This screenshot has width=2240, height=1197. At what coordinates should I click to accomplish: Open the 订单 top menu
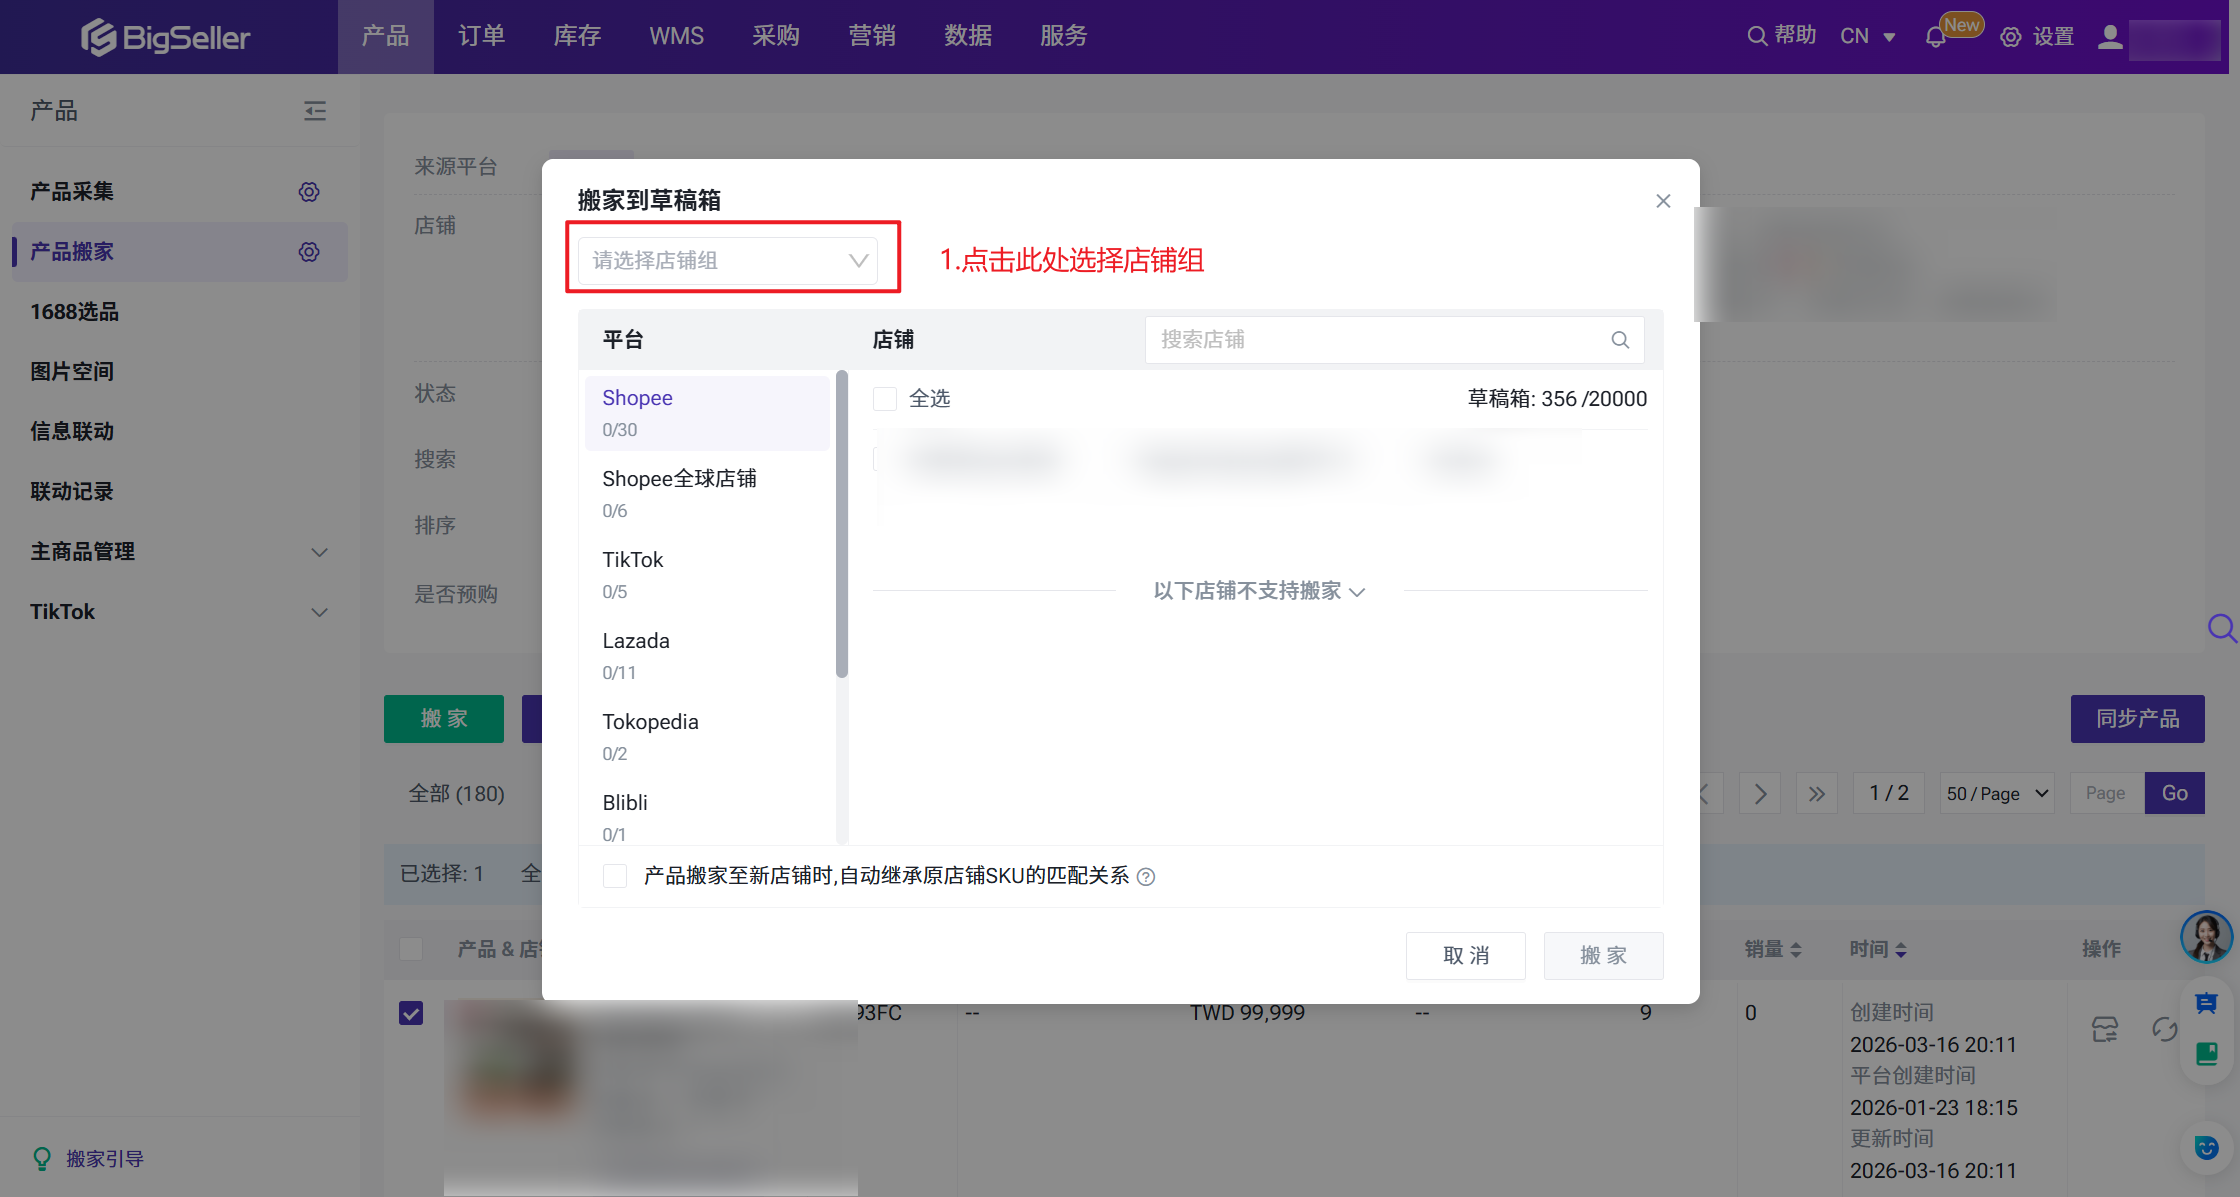click(481, 36)
